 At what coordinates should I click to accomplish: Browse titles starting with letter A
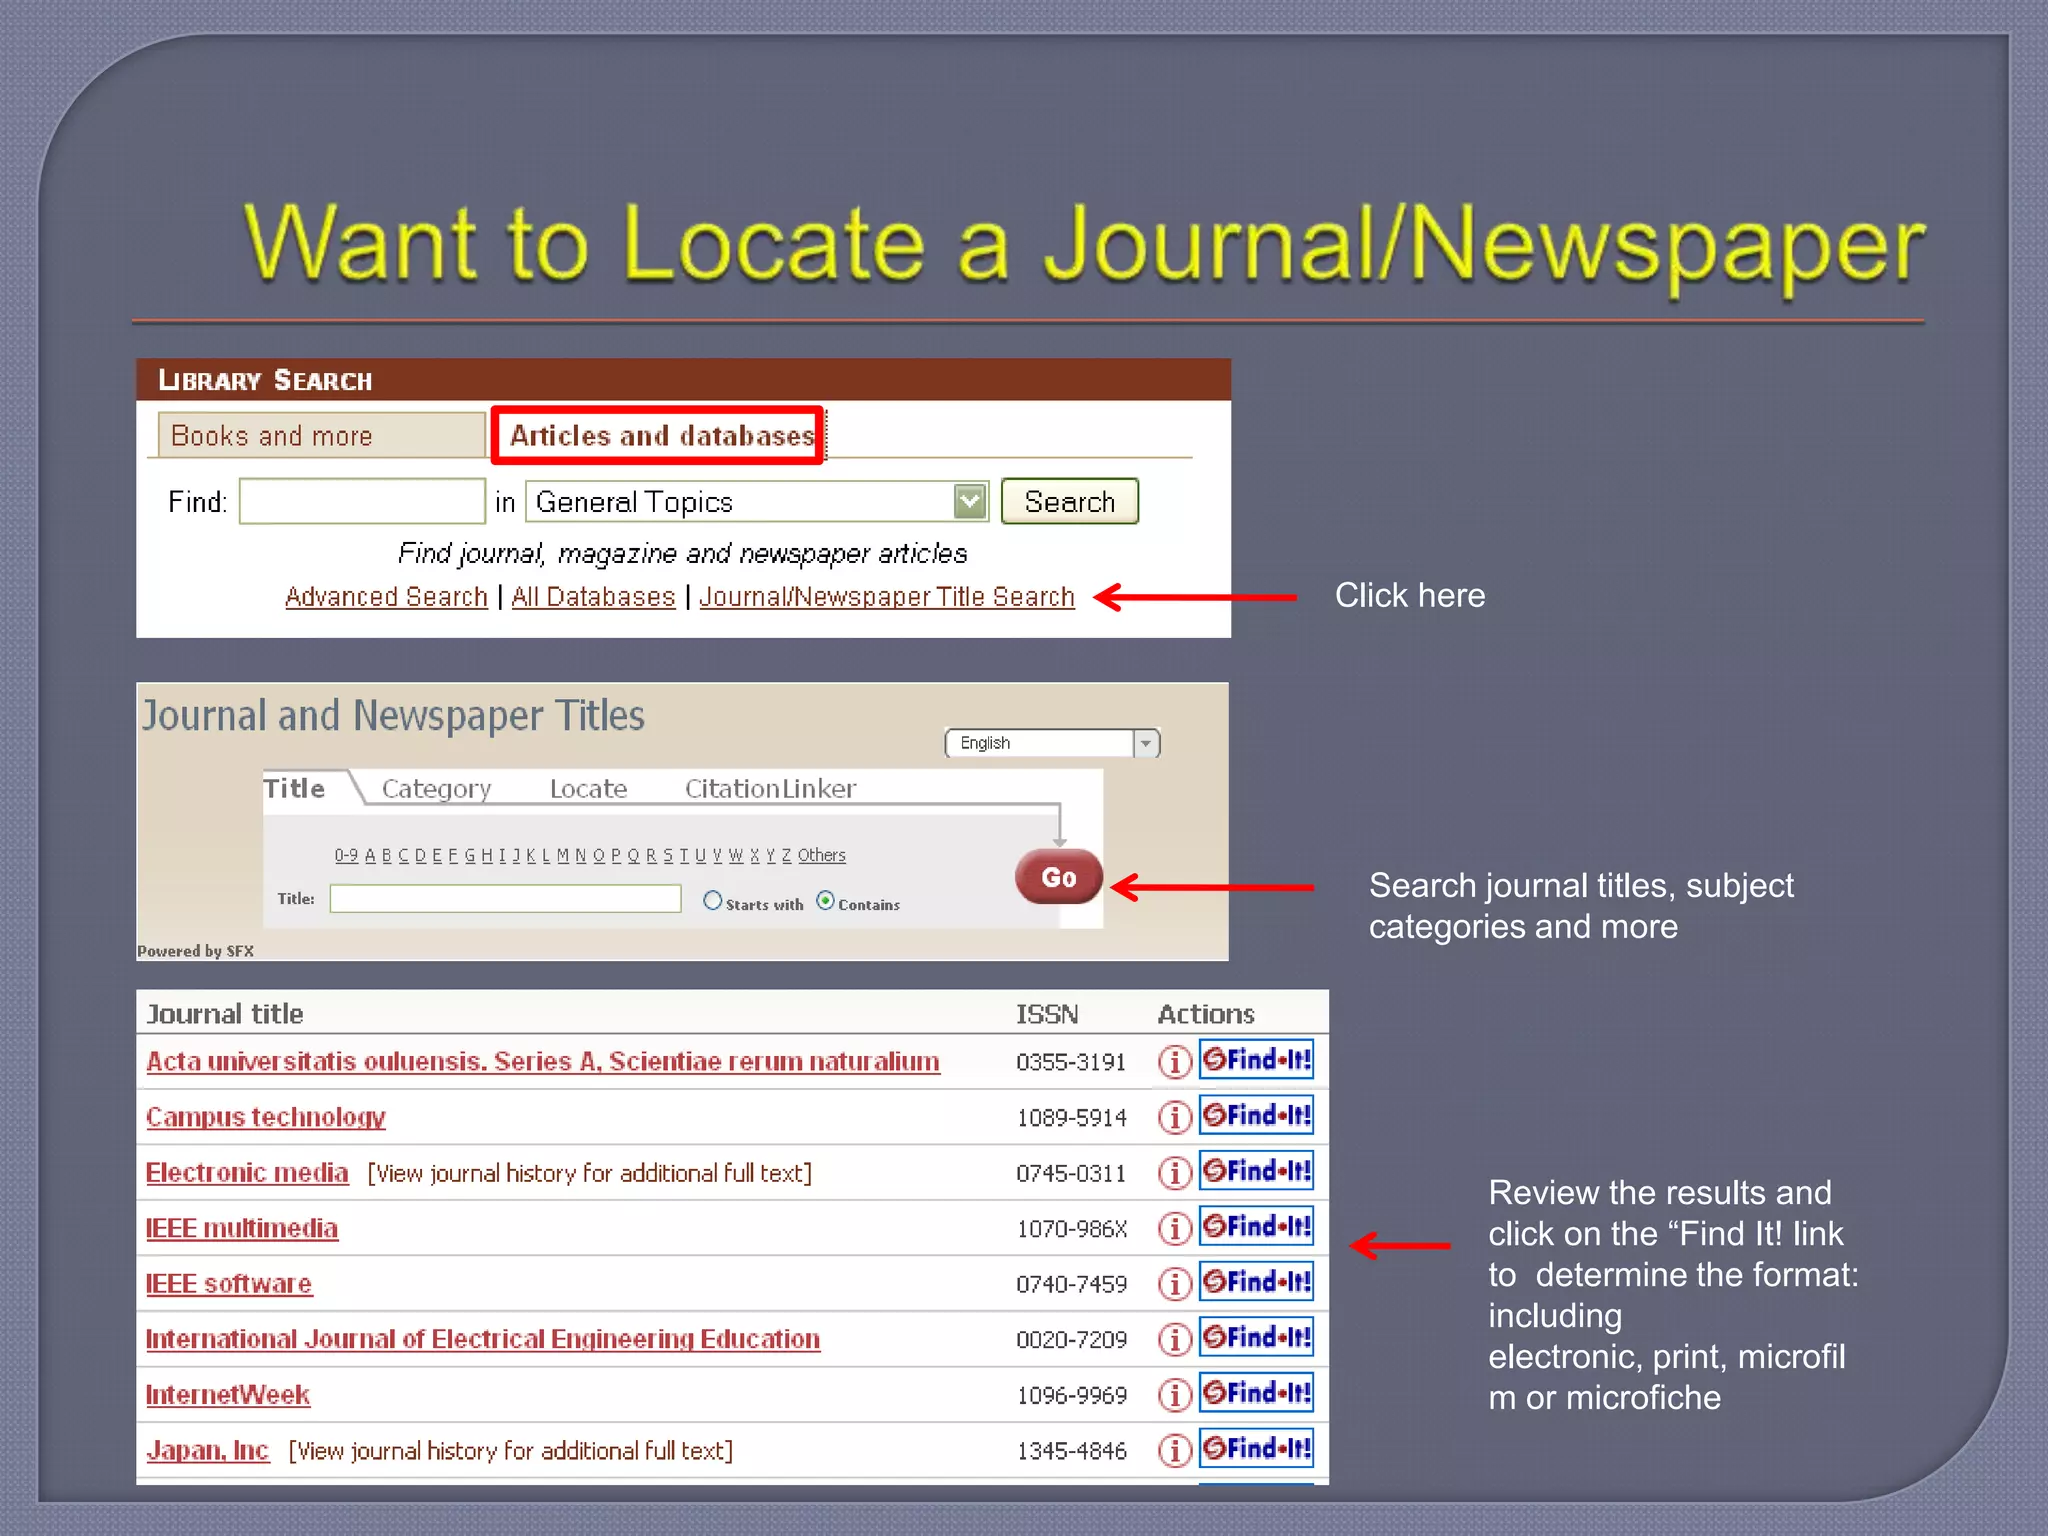(x=370, y=855)
